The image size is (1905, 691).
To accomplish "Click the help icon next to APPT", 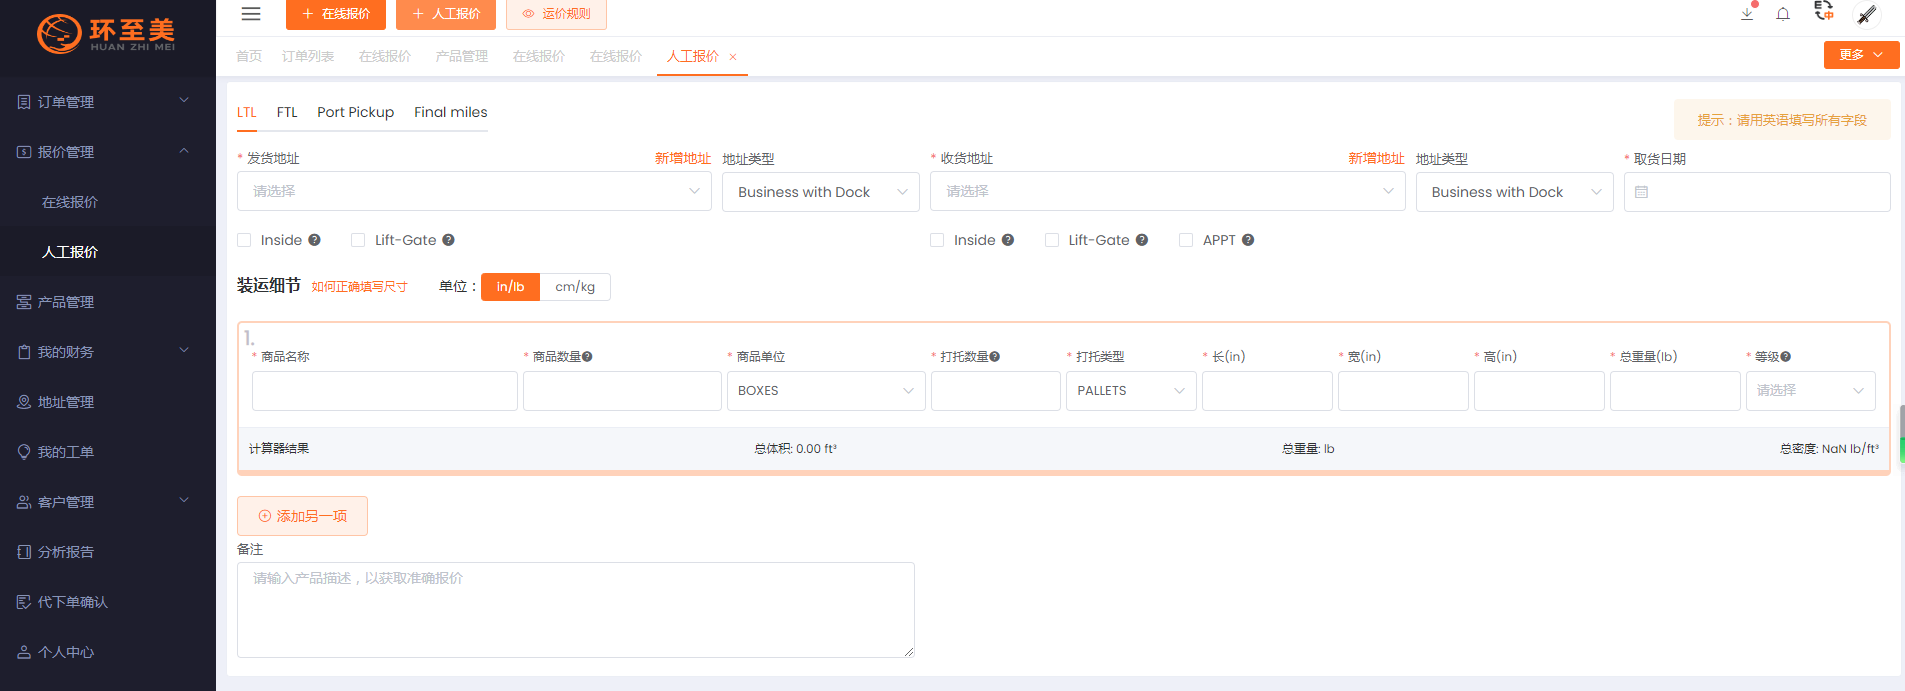I will point(1248,240).
